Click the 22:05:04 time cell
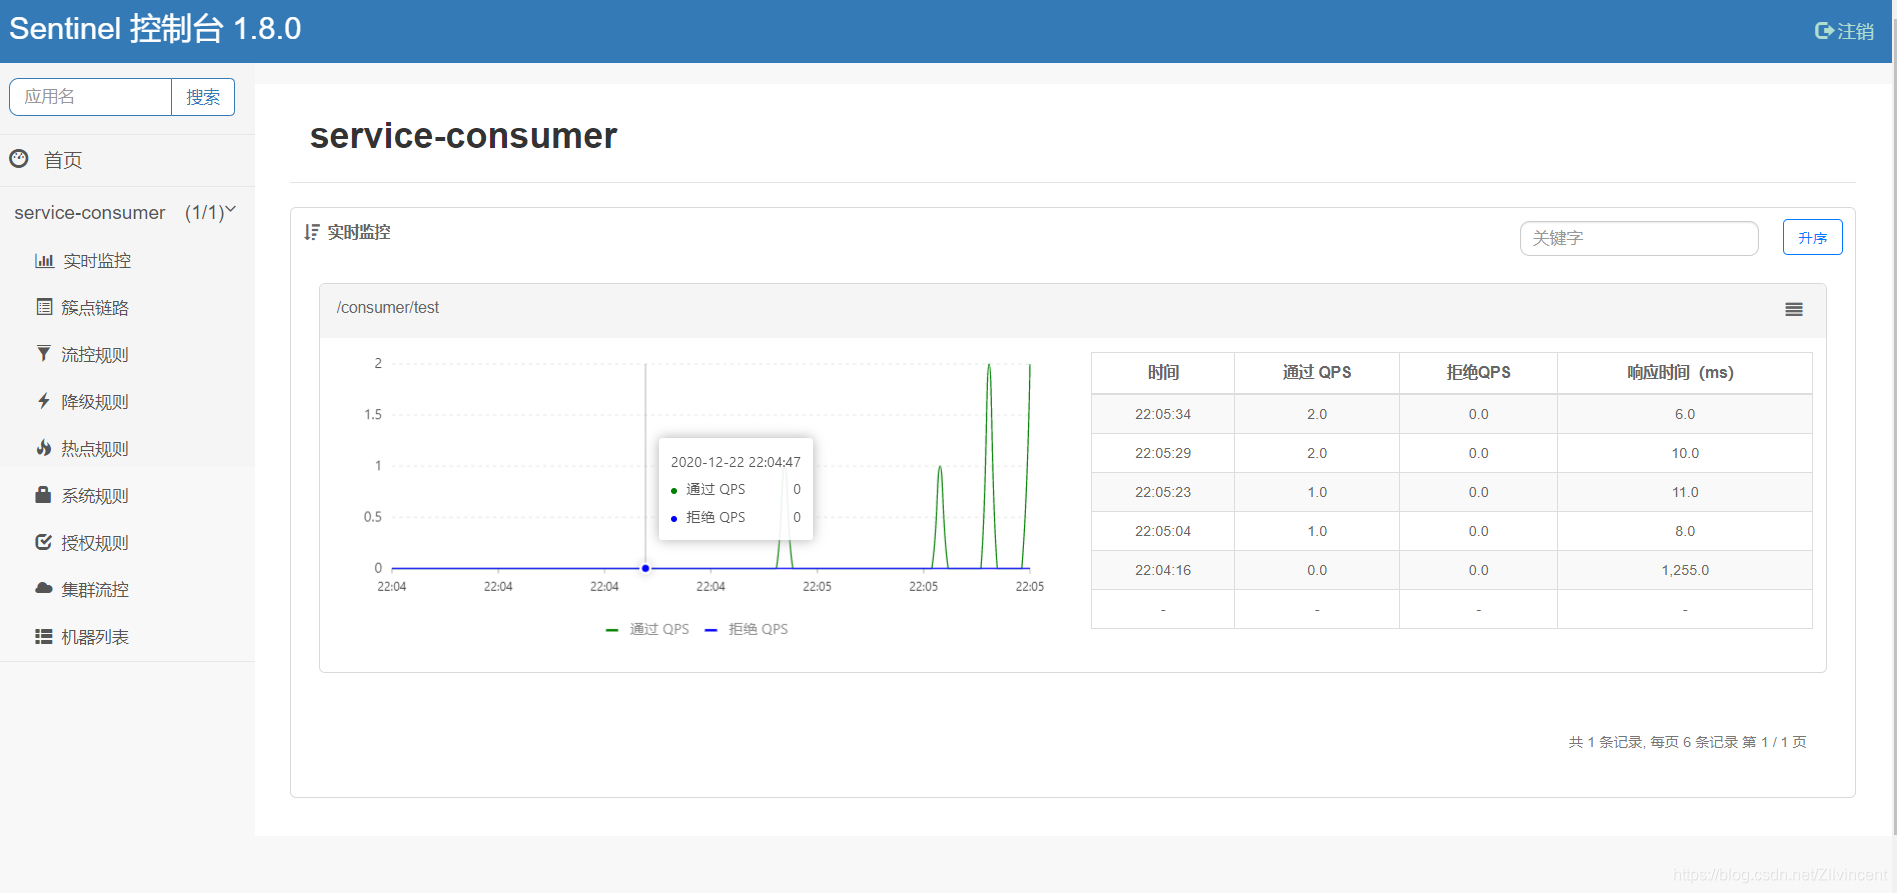The height and width of the screenshot is (893, 1897). tap(1163, 531)
